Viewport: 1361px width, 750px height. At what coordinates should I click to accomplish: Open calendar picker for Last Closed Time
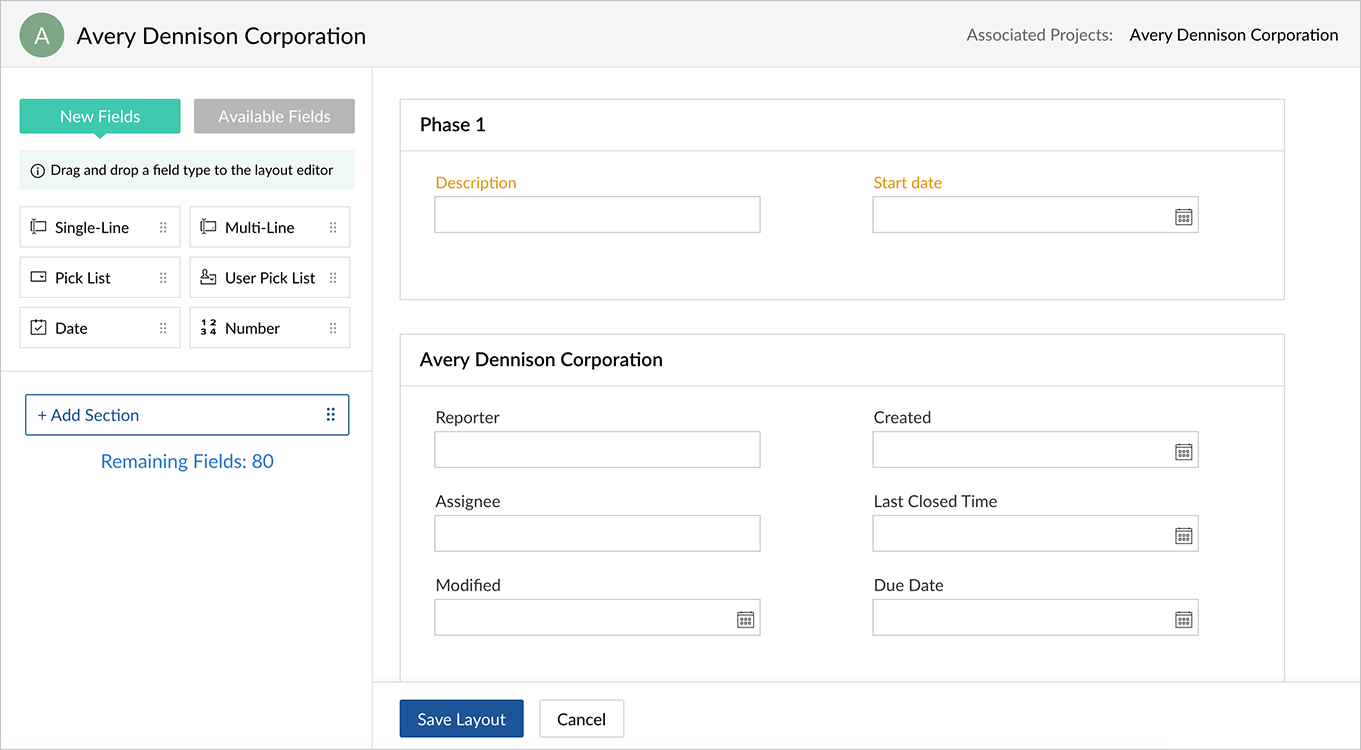[x=1184, y=535]
